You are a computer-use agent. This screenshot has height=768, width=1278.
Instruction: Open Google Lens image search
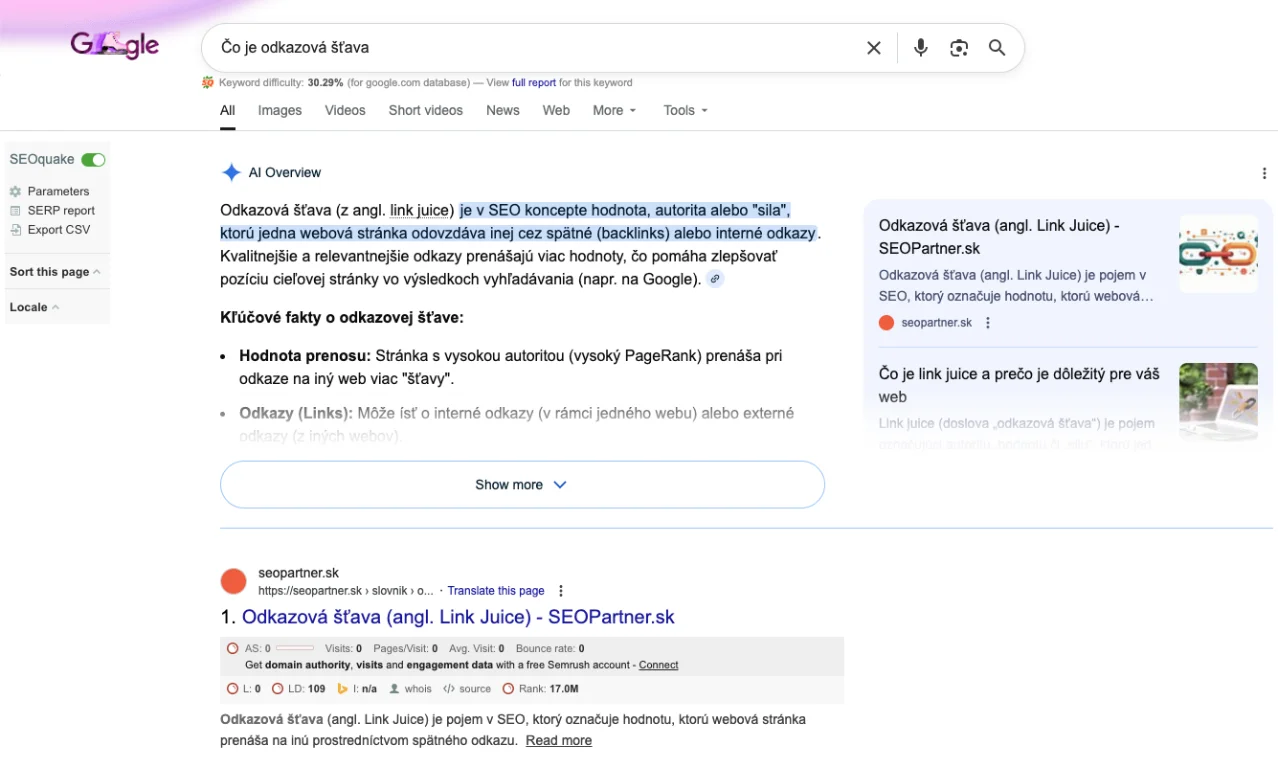point(958,48)
